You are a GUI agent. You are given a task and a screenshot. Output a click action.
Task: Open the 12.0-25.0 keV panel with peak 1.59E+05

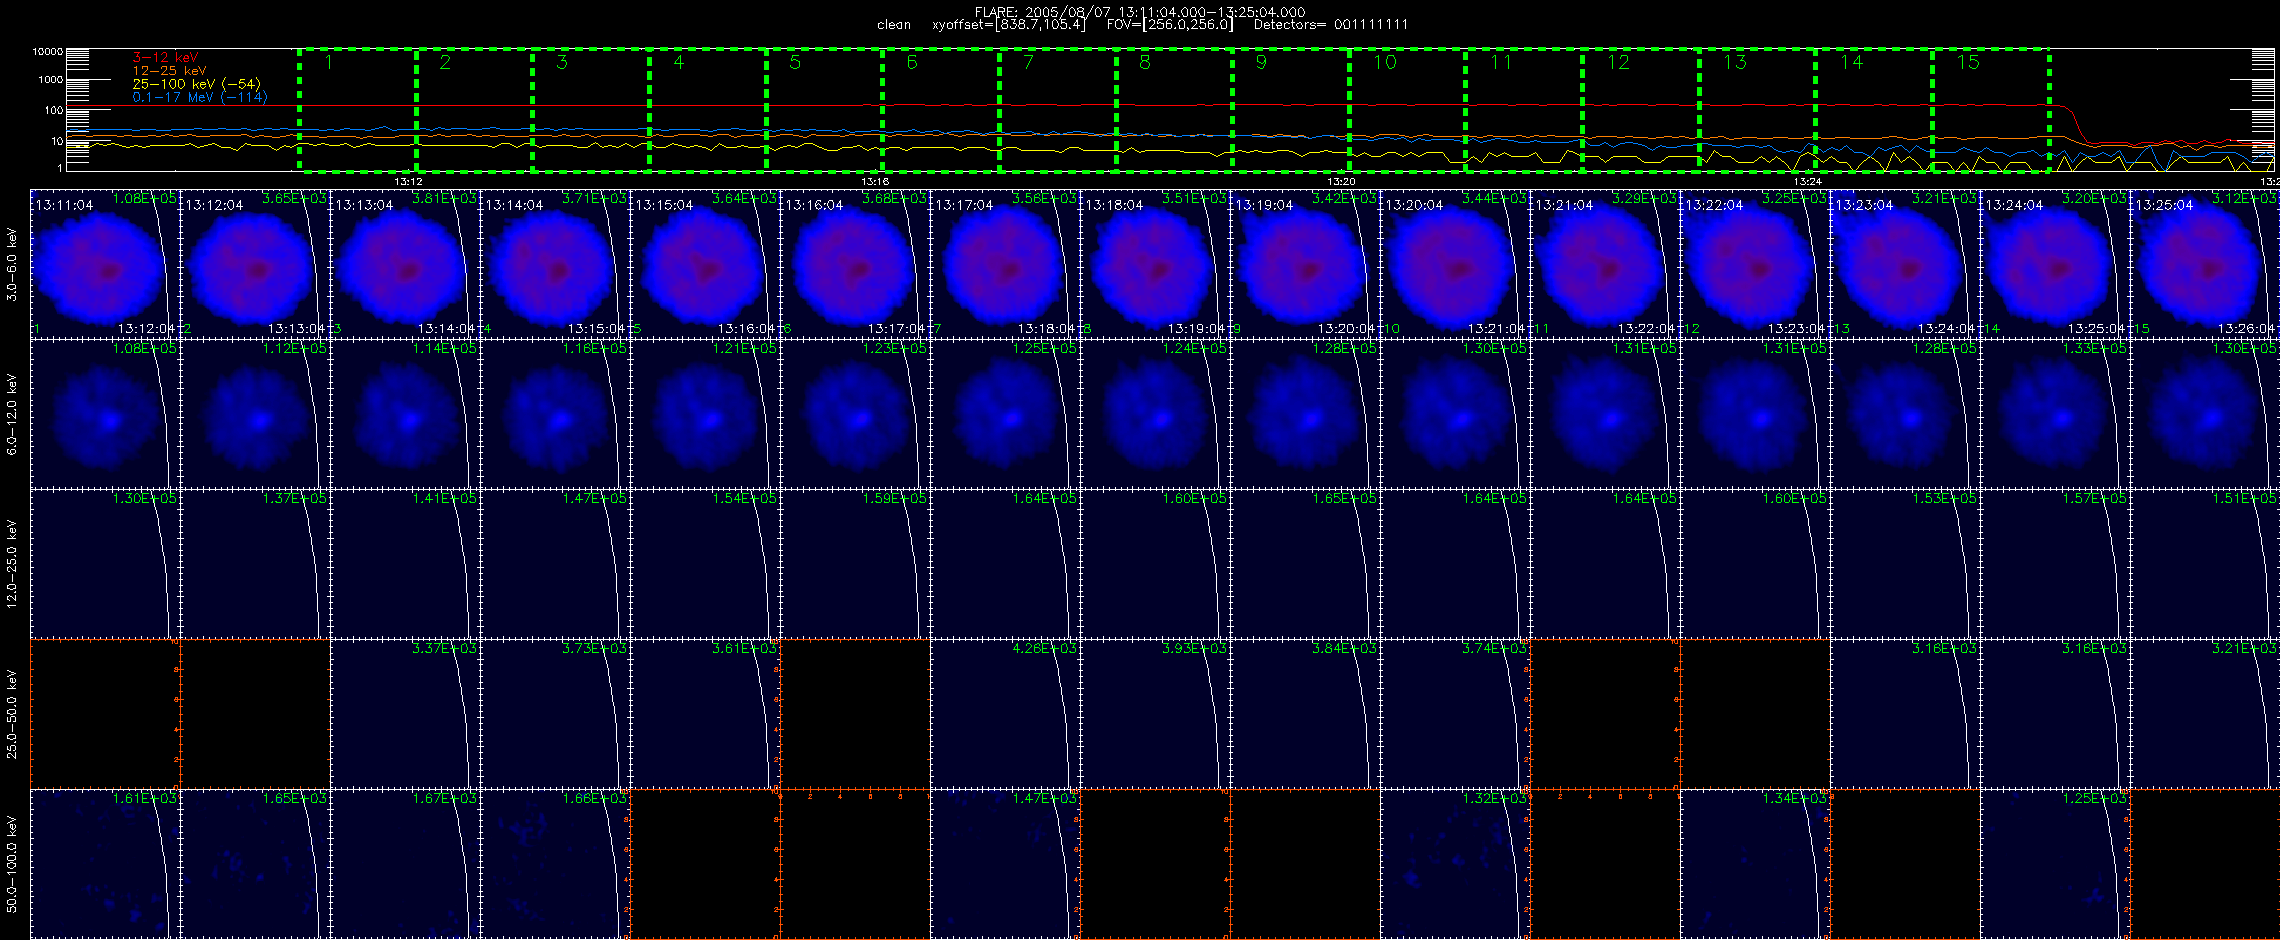point(855,564)
